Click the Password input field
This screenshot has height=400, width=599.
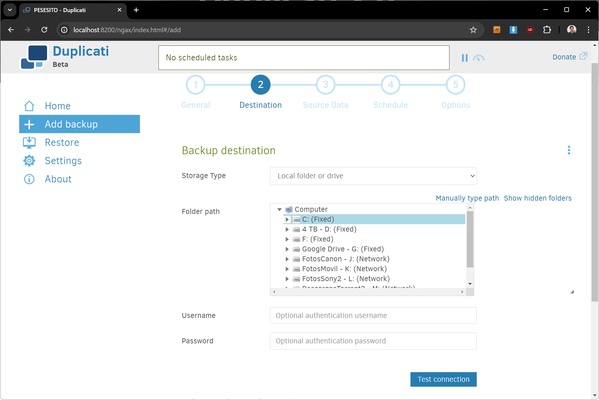[373, 341]
